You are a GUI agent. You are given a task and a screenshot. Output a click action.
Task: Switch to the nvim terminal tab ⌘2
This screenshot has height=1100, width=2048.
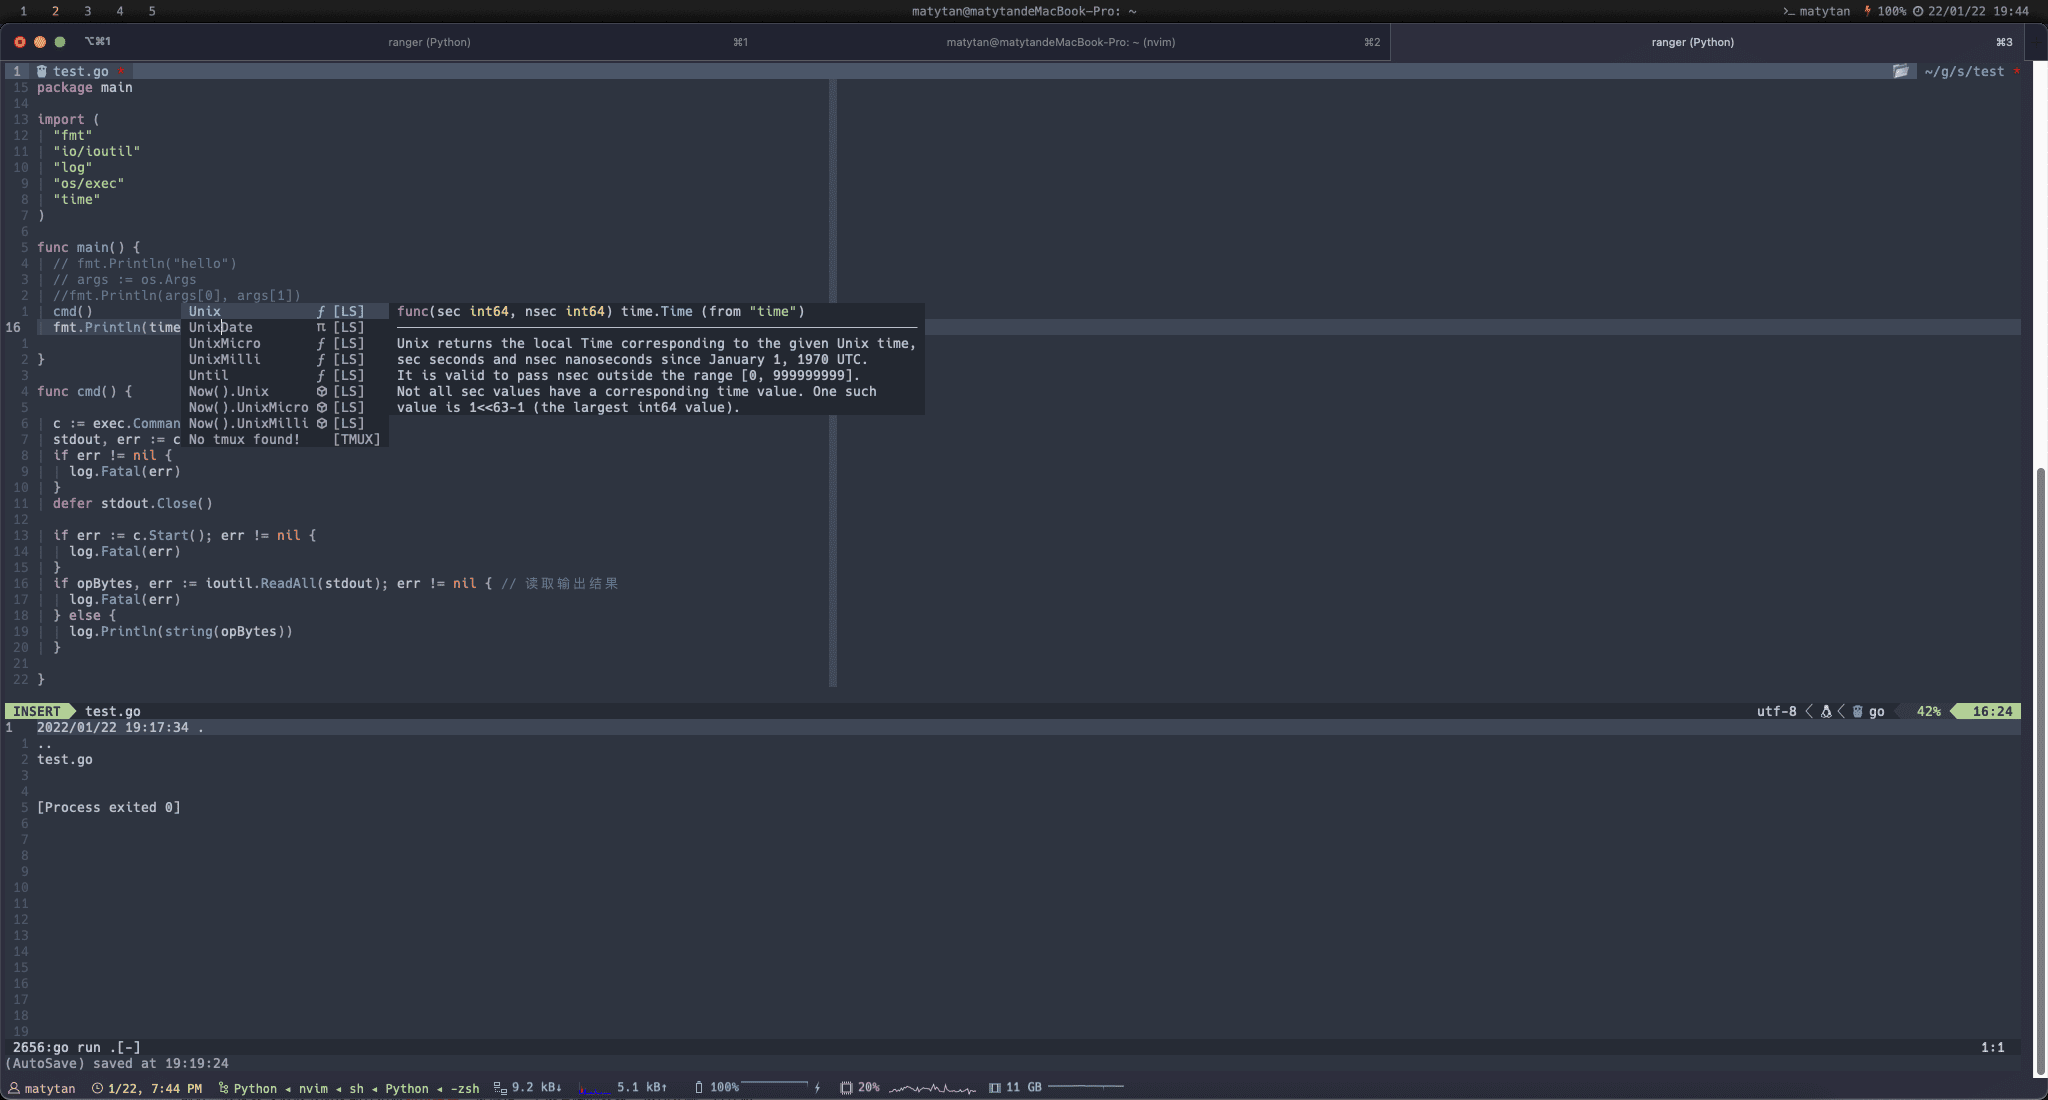(x=1060, y=42)
